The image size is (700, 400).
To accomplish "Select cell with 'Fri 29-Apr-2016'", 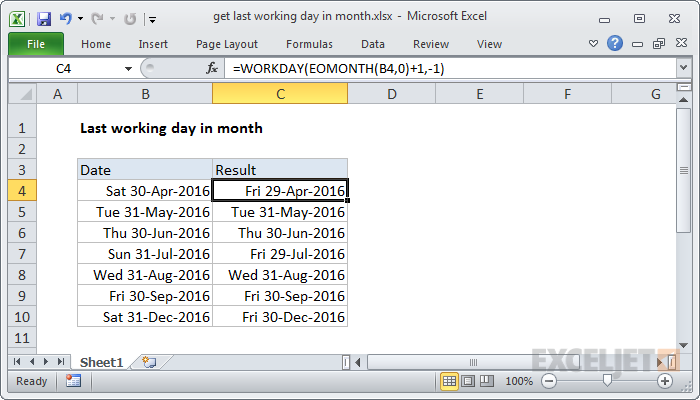I will click(x=280, y=191).
